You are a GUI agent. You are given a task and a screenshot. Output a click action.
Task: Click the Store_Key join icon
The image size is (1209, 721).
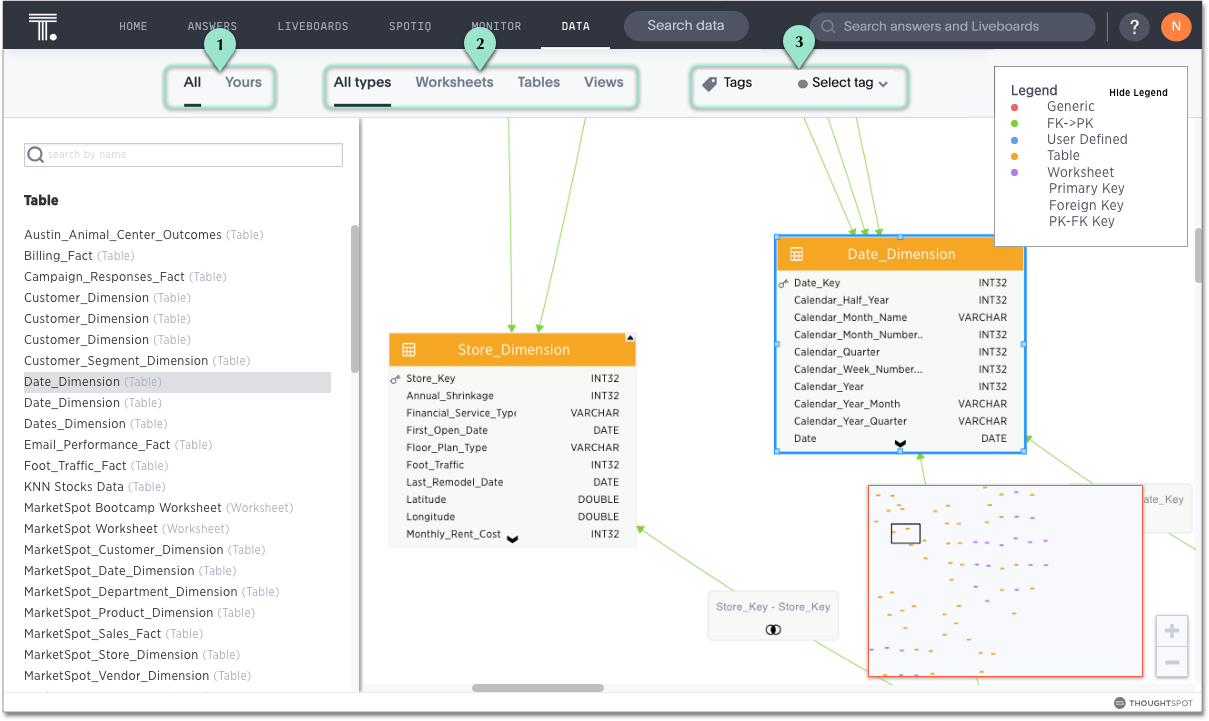pos(773,630)
